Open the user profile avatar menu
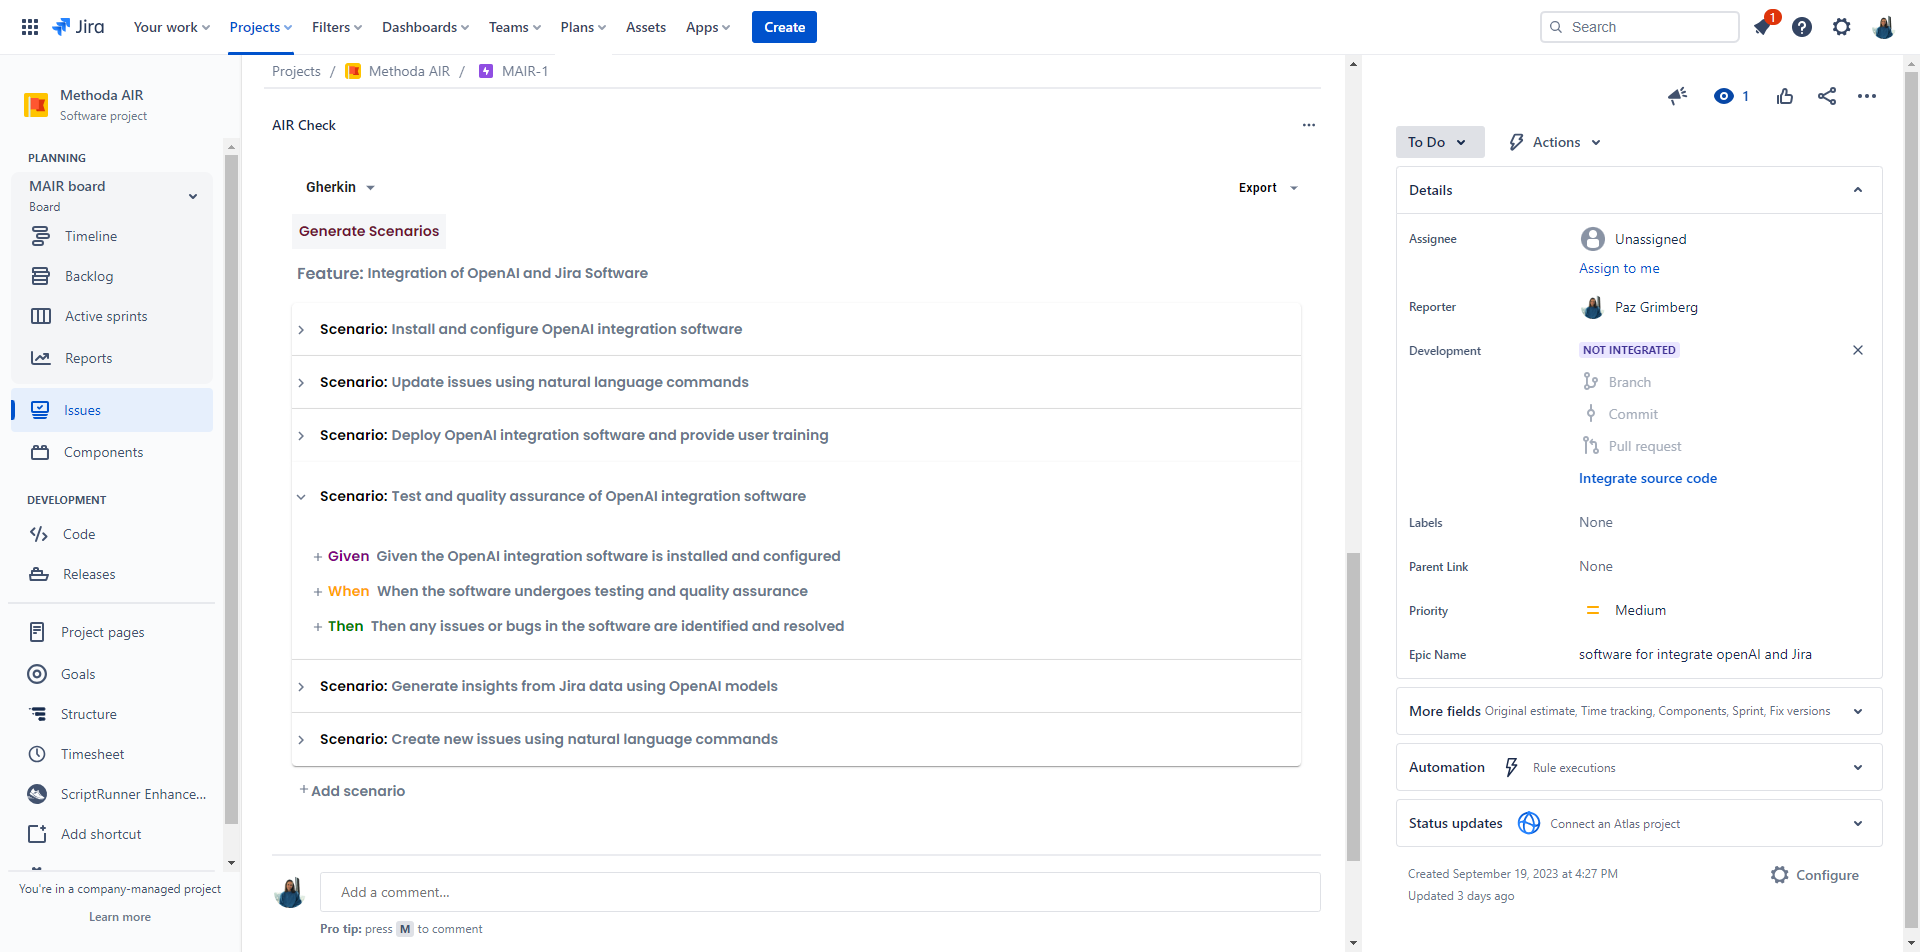 pos(1883,27)
